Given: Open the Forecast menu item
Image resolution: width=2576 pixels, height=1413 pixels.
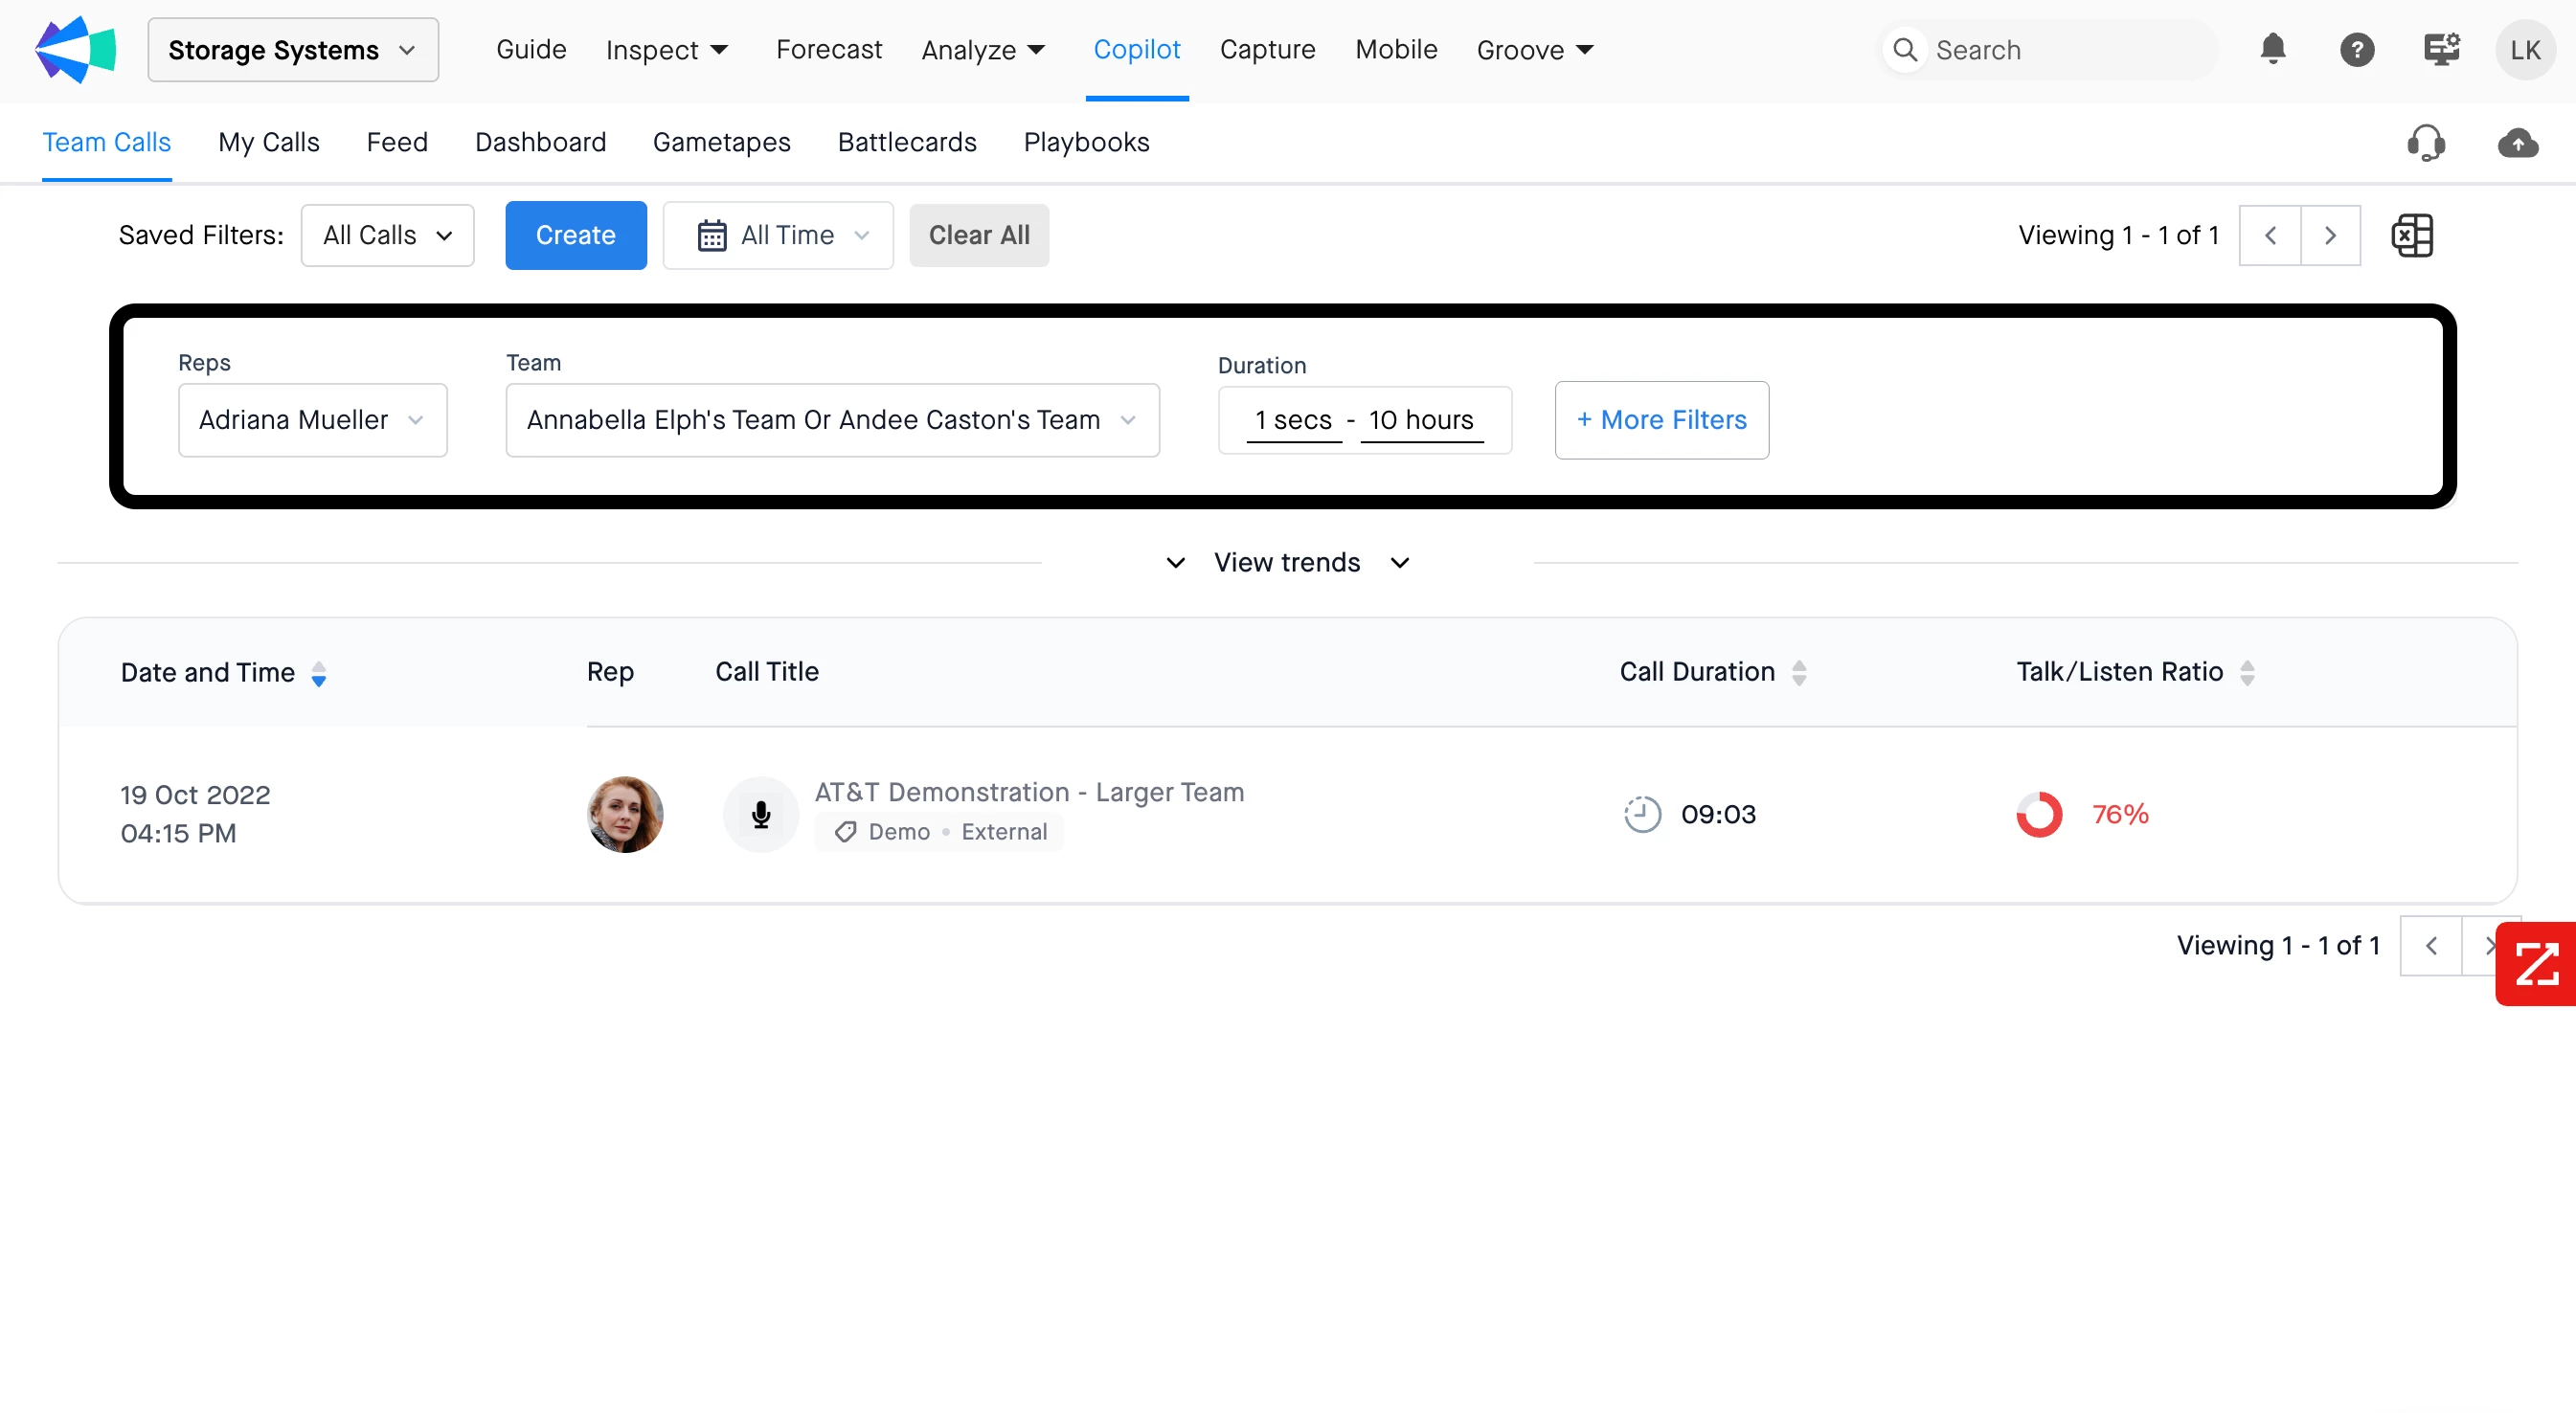Looking at the screenshot, I should [x=828, y=50].
